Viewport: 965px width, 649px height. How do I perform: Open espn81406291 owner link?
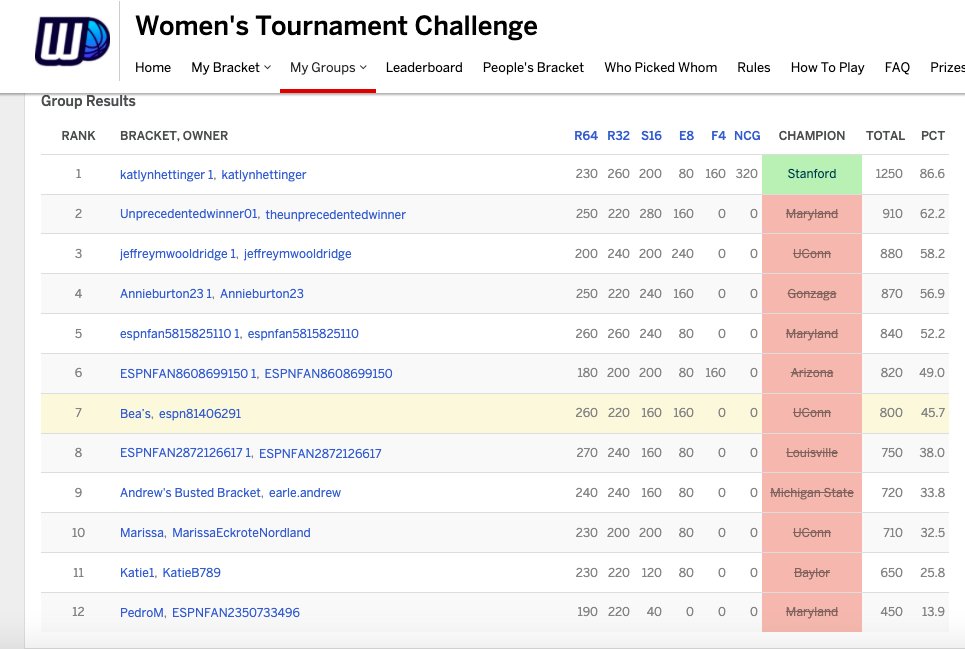tap(200, 413)
